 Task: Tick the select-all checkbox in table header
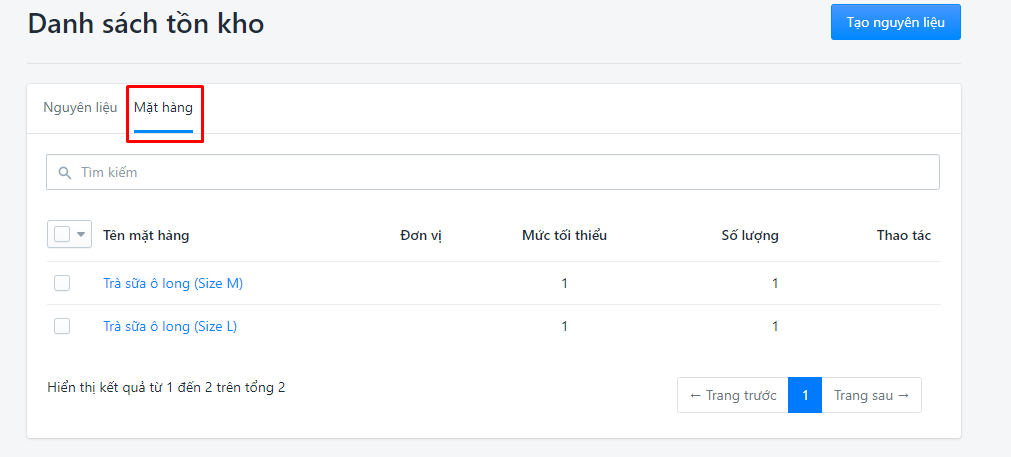pos(62,235)
